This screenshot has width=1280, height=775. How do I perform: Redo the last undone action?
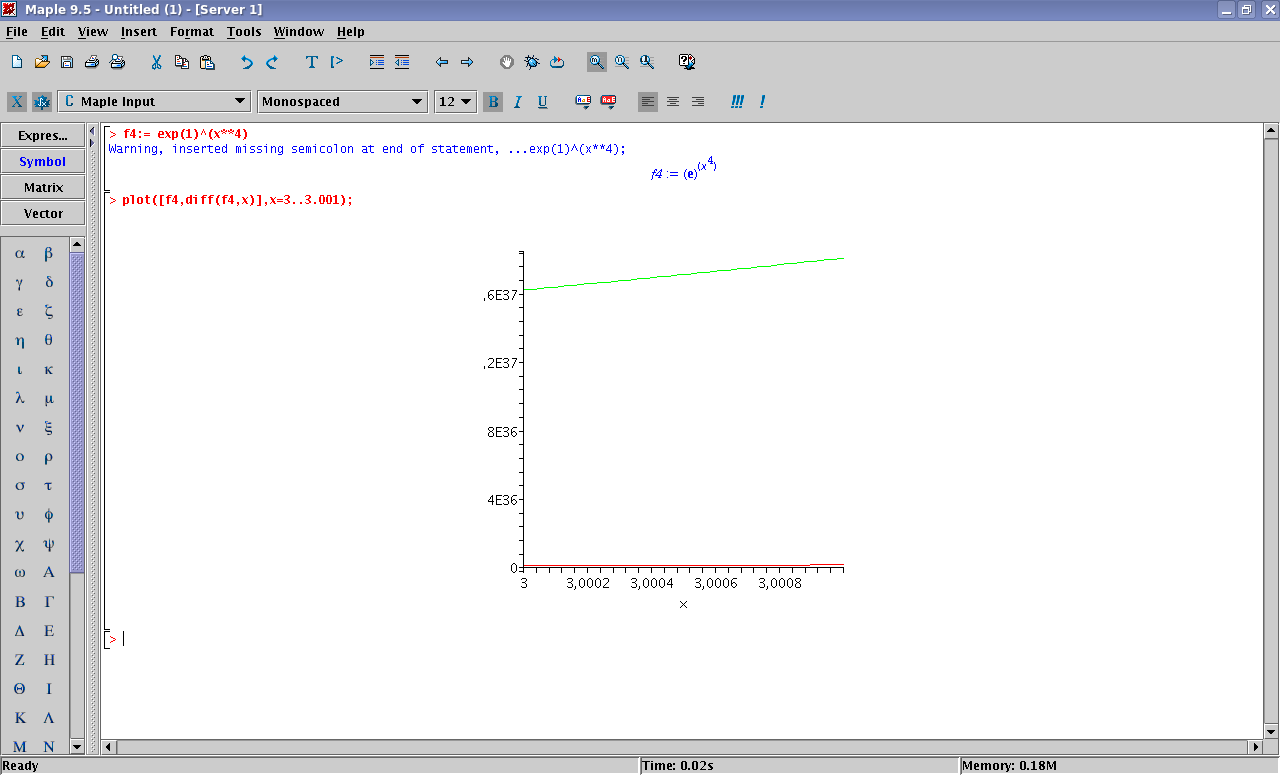272,62
